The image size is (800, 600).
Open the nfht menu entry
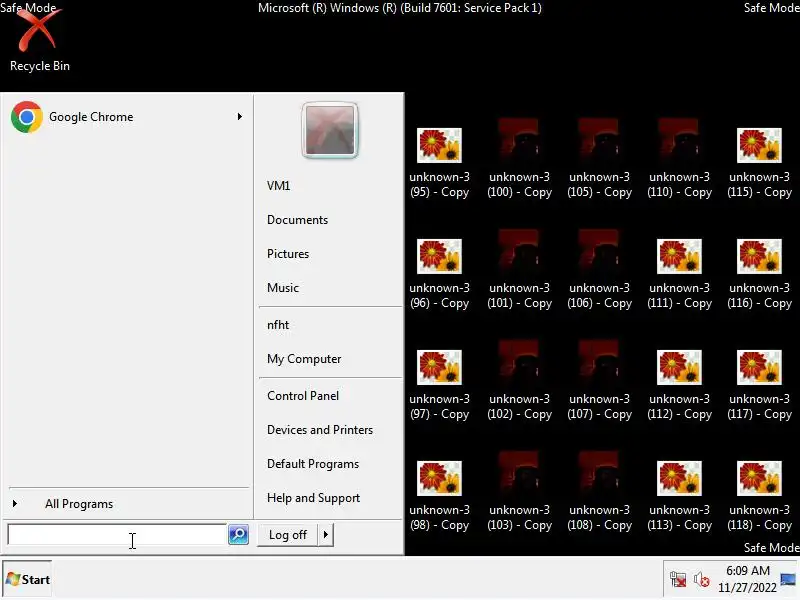[x=278, y=325]
